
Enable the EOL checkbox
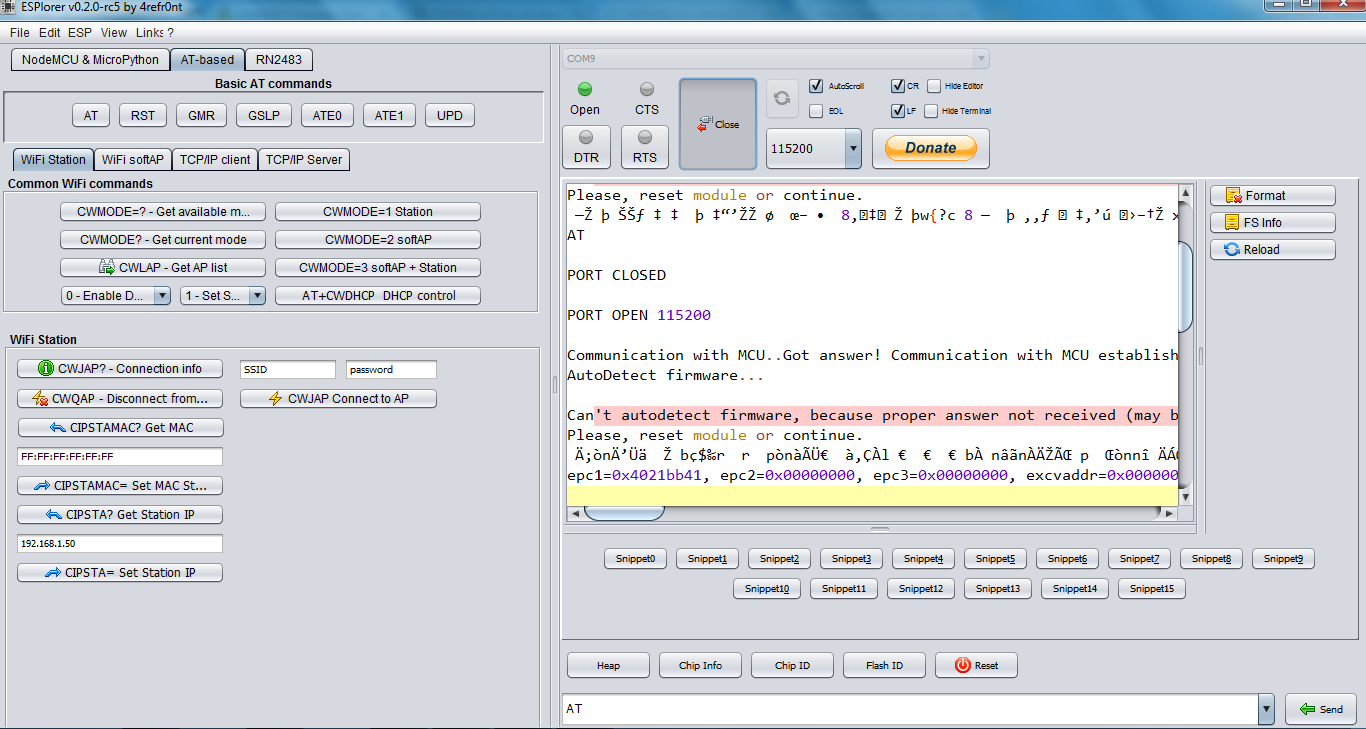pos(815,111)
